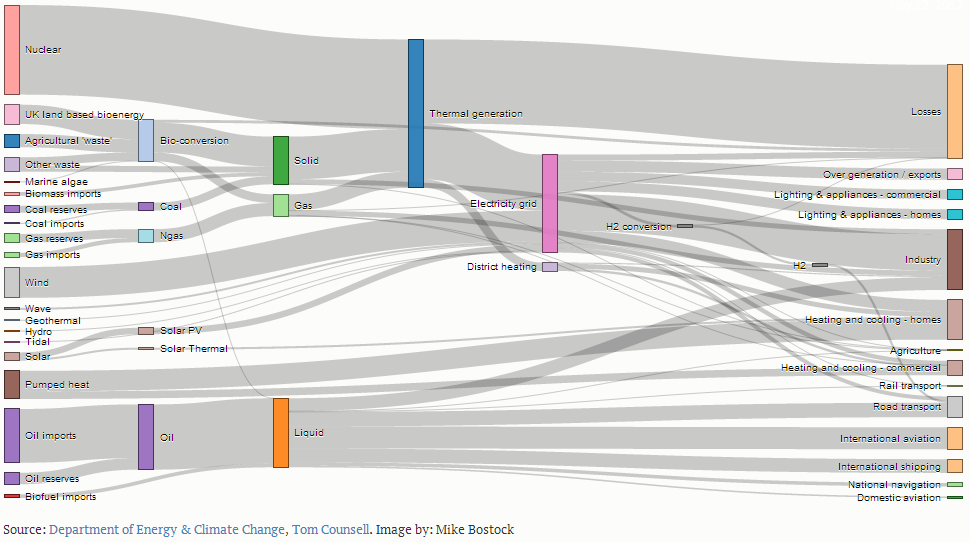The image size is (970, 542).
Task: Click the cyan Lighting & appliances - commercial node
Action: coord(955,194)
